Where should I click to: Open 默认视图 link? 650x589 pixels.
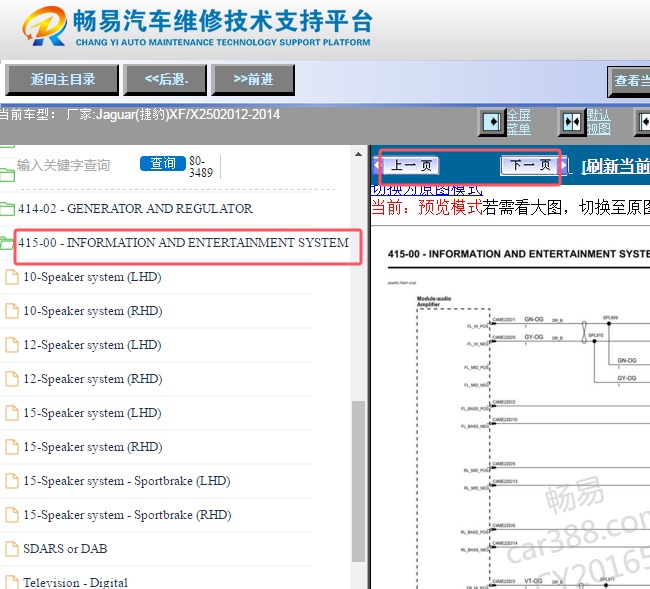599,122
